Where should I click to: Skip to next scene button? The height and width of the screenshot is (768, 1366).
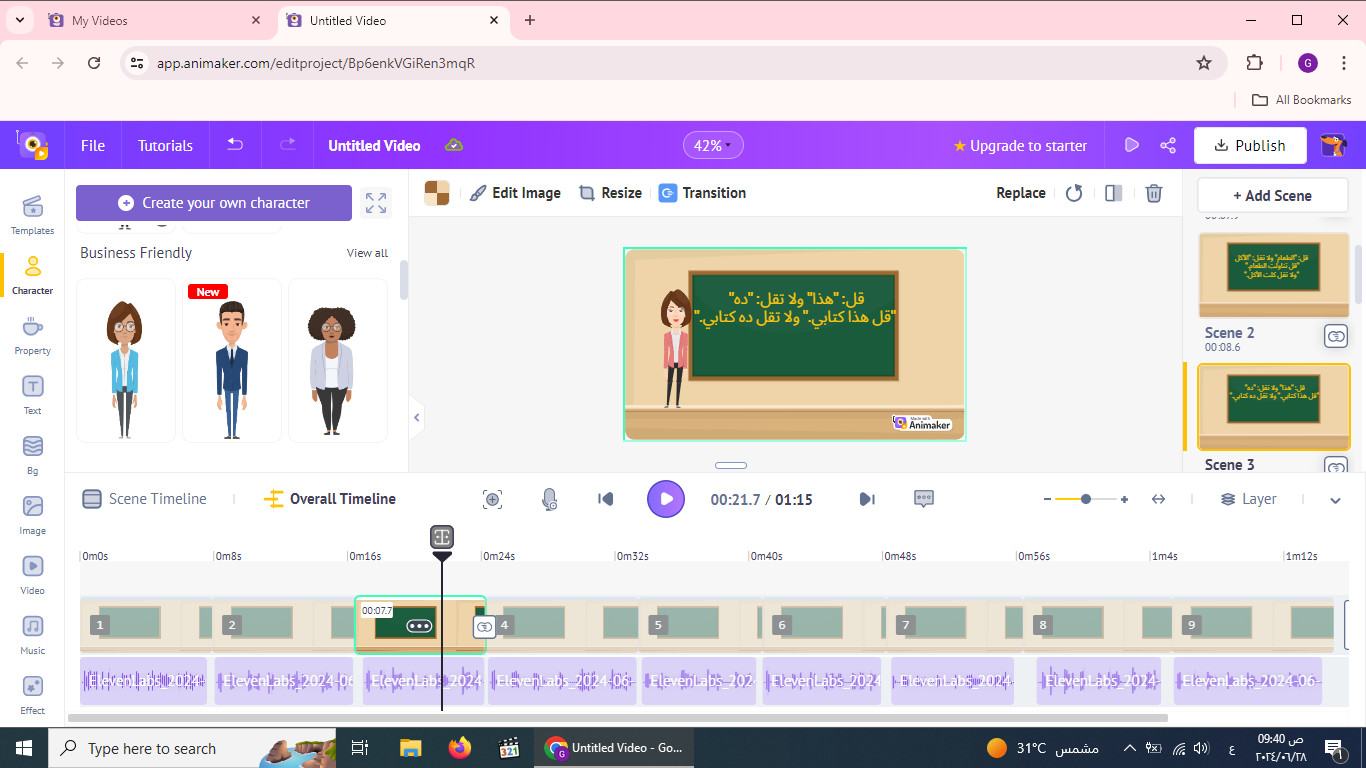(x=867, y=499)
